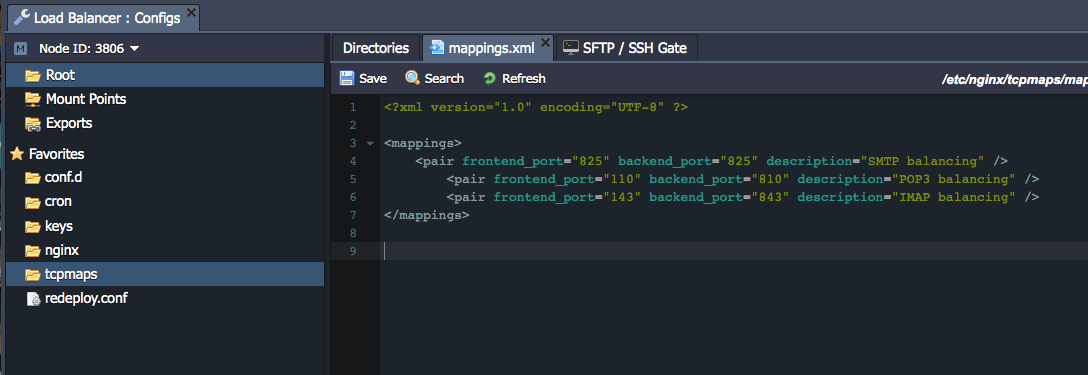Click the terminal icon on SFTP tab
Screen dimensions: 1088x375
tap(570, 47)
